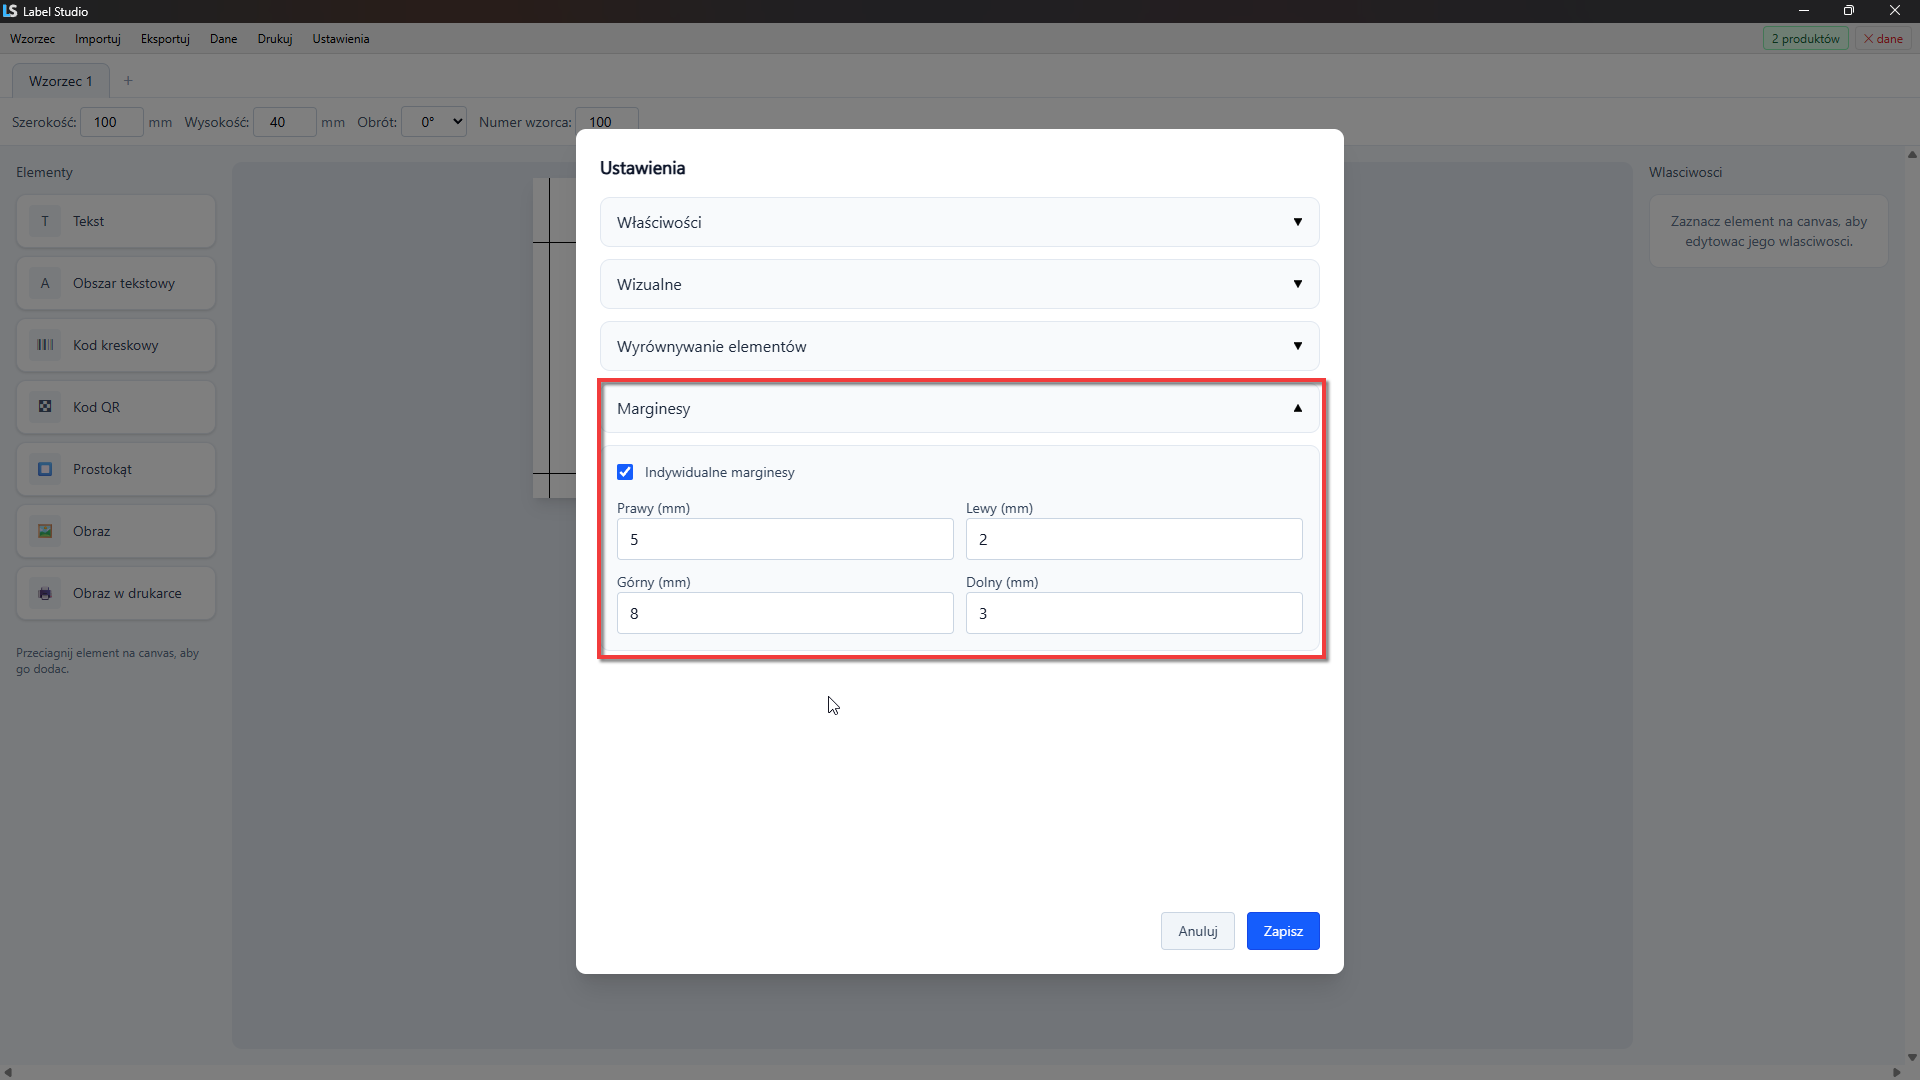Click the Lewy (mm) margin field
This screenshot has height=1080, width=1920.
coord(1134,539)
